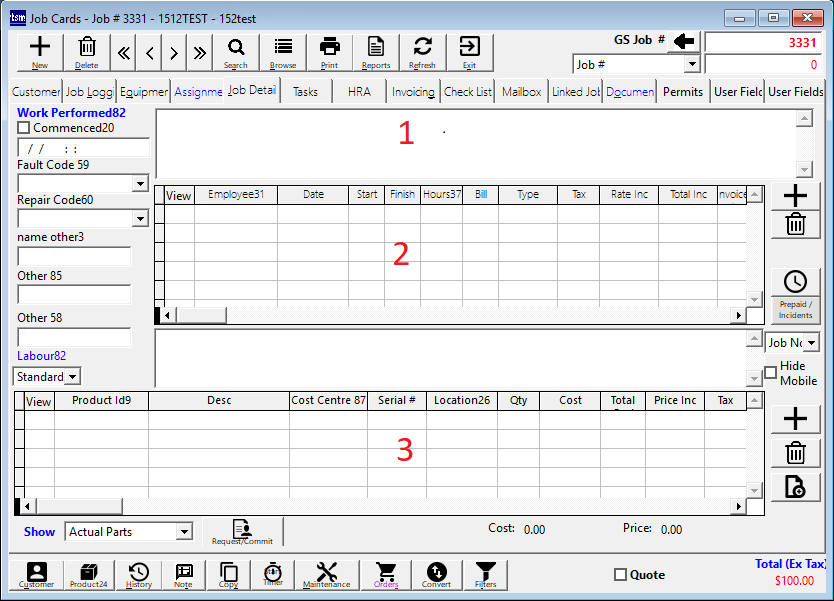This screenshot has width=834, height=601.
Task: Open the Prepaid / Incidents clock button
Action: pos(795,294)
